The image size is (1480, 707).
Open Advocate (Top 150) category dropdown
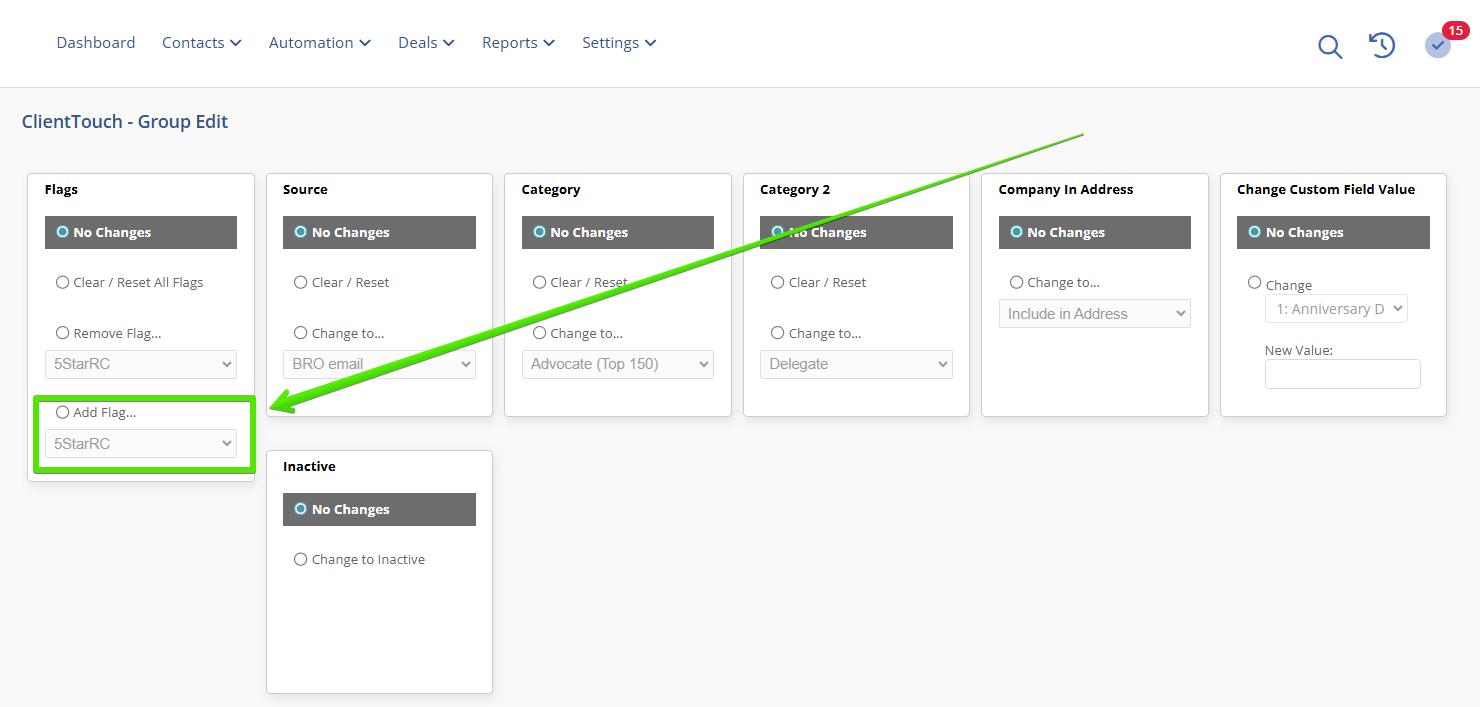coord(617,364)
